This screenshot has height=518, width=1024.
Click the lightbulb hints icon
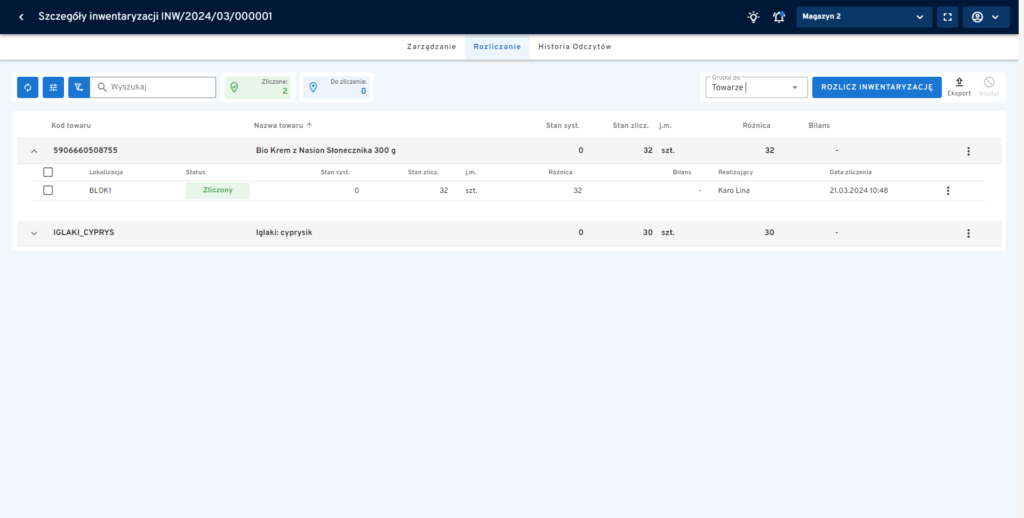pos(753,17)
